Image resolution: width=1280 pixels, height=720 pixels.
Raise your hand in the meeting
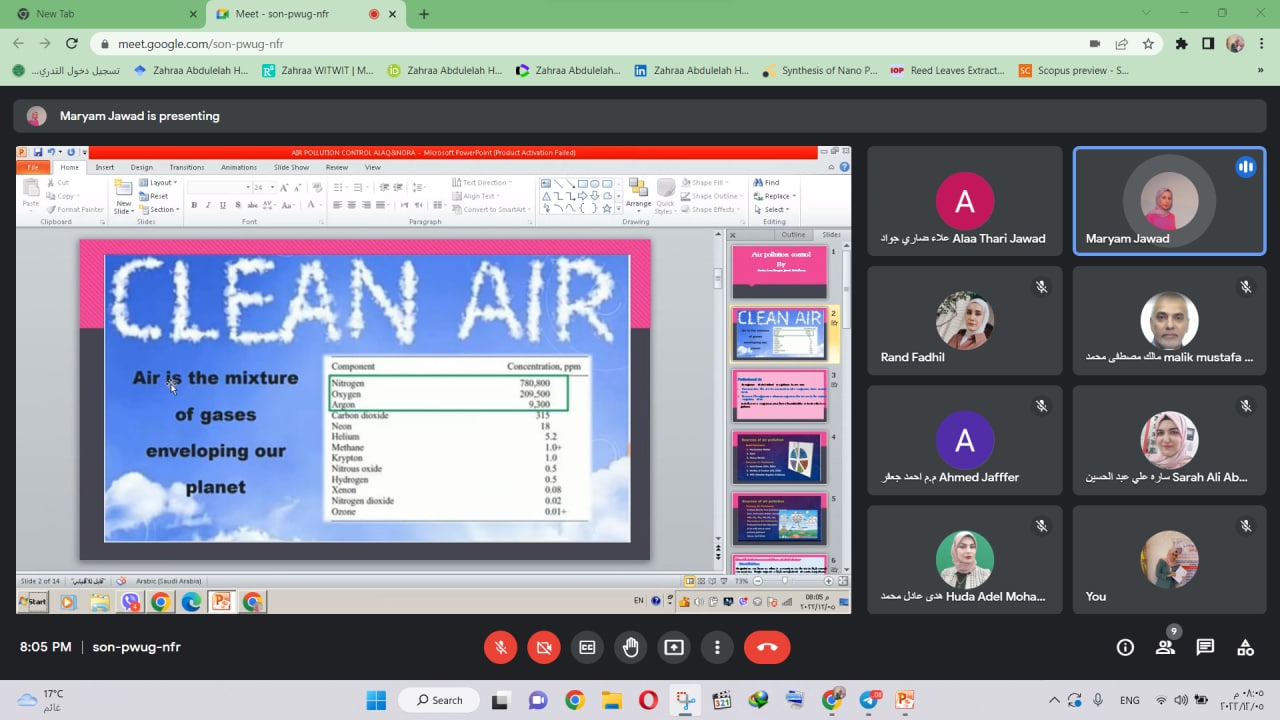(x=631, y=647)
